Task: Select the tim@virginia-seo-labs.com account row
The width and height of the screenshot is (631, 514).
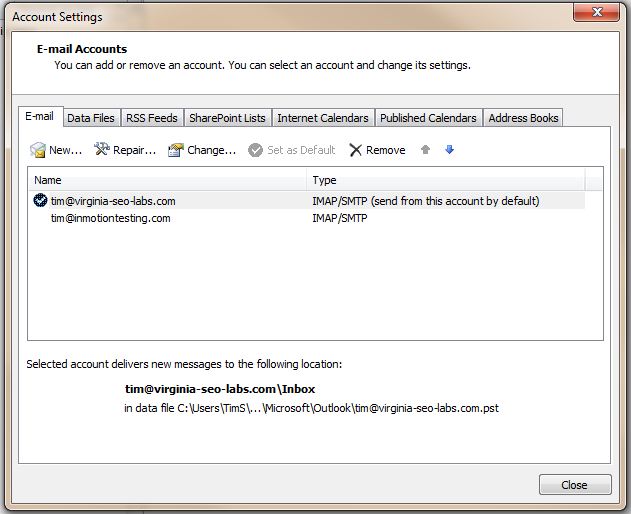Action: click(113, 201)
